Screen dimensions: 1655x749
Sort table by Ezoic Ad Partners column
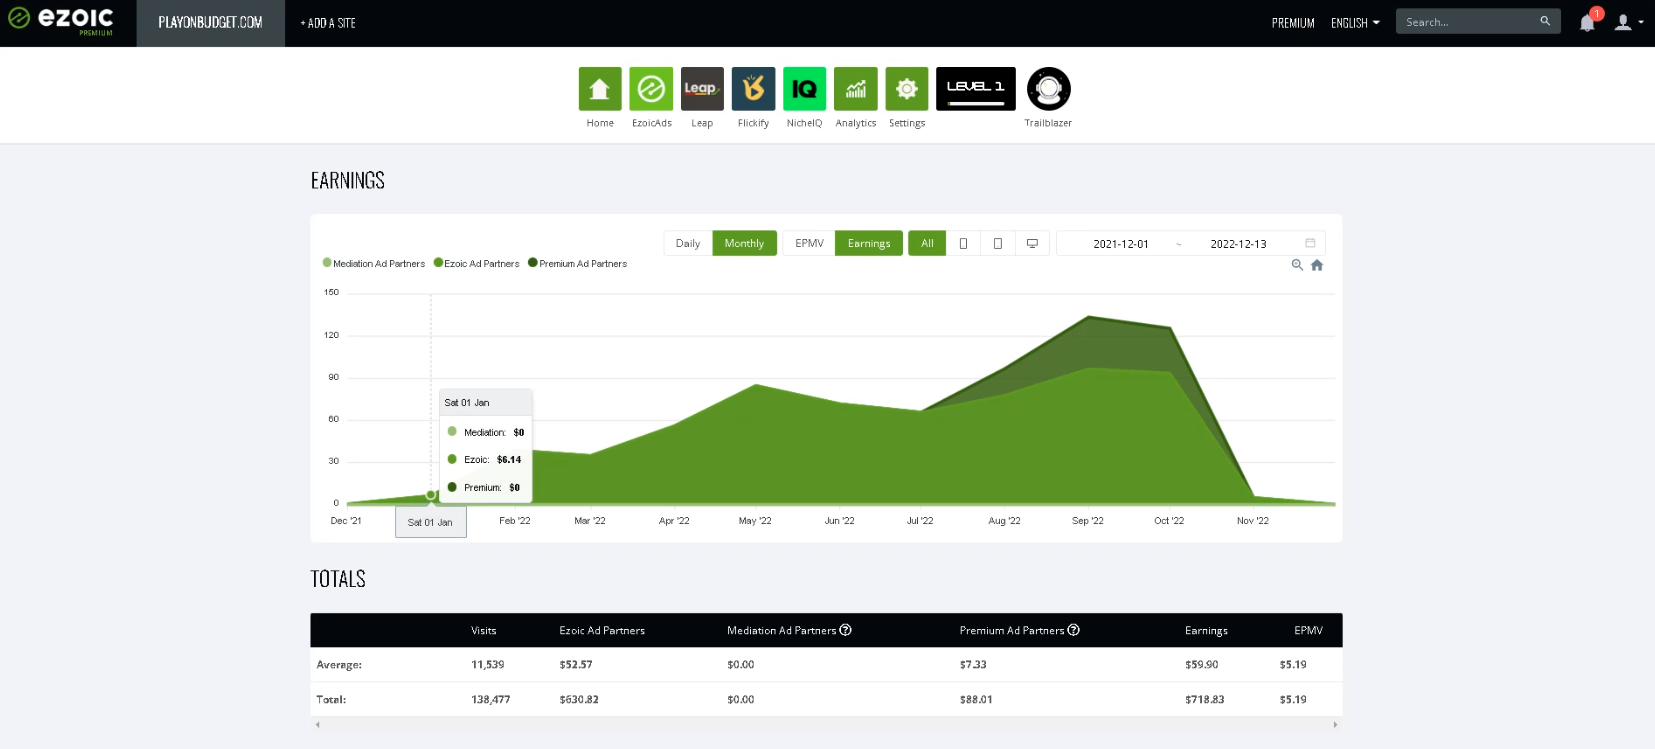click(x=602, y=630)
